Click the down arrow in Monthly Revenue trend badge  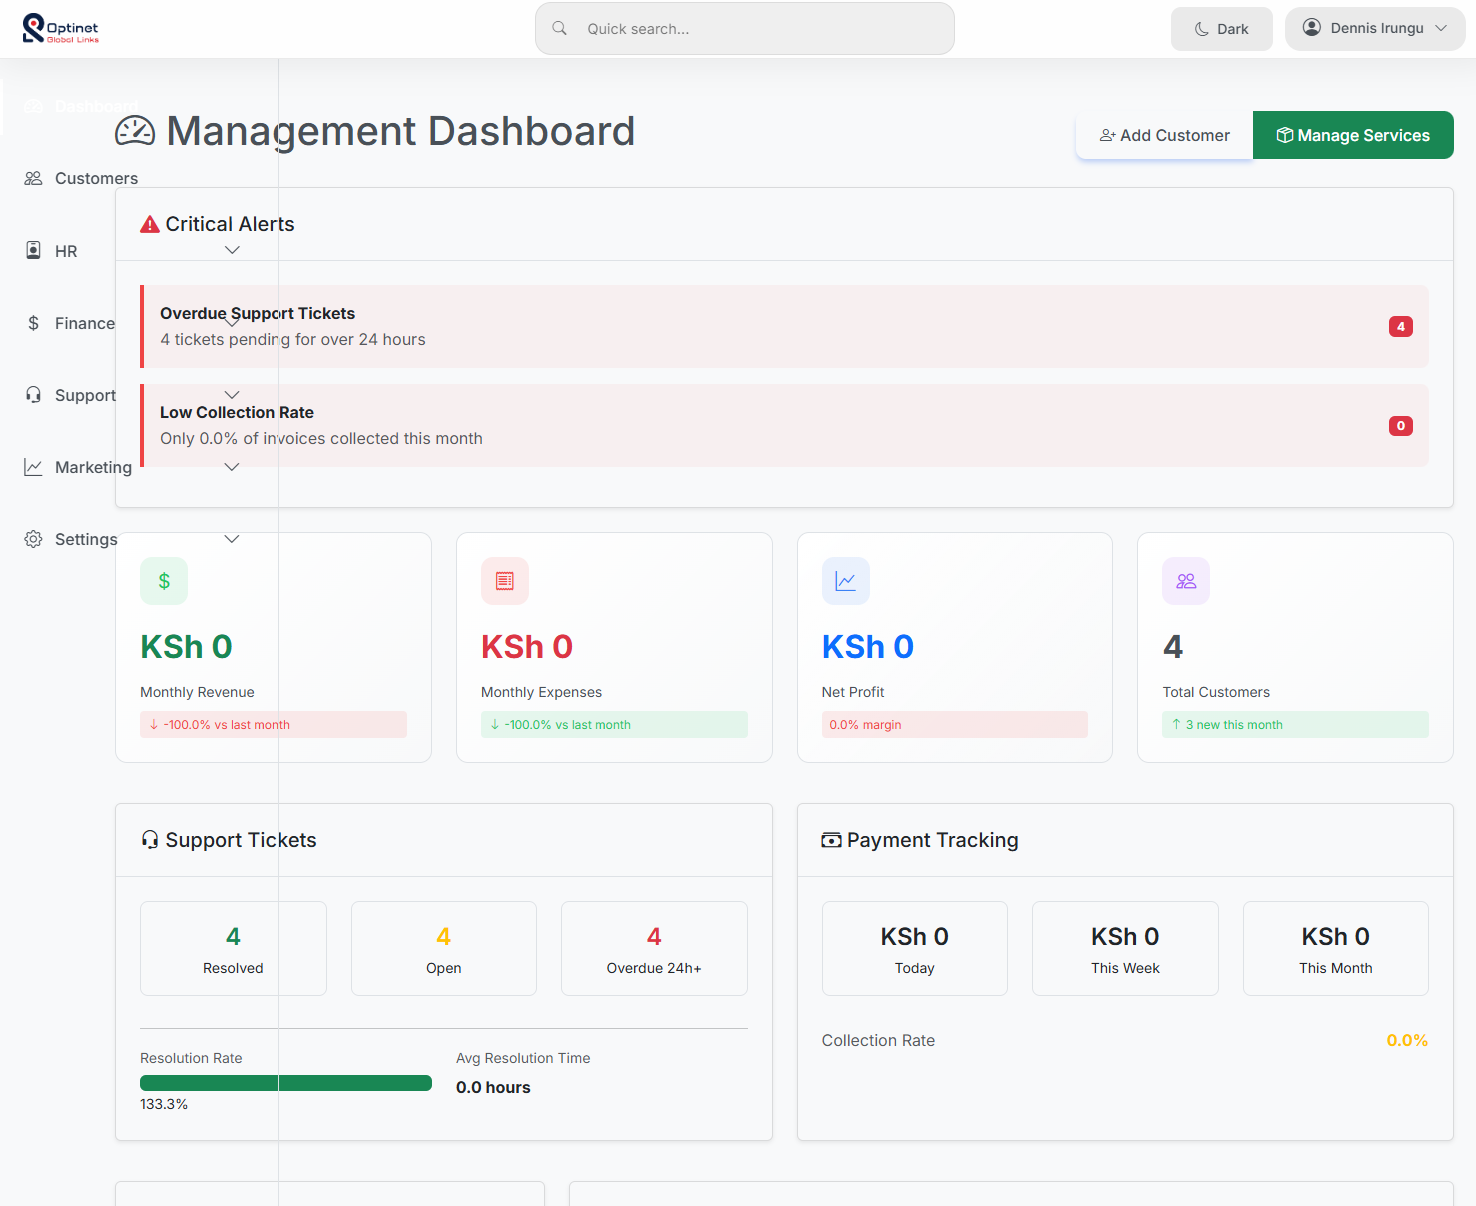pos(154,725)
